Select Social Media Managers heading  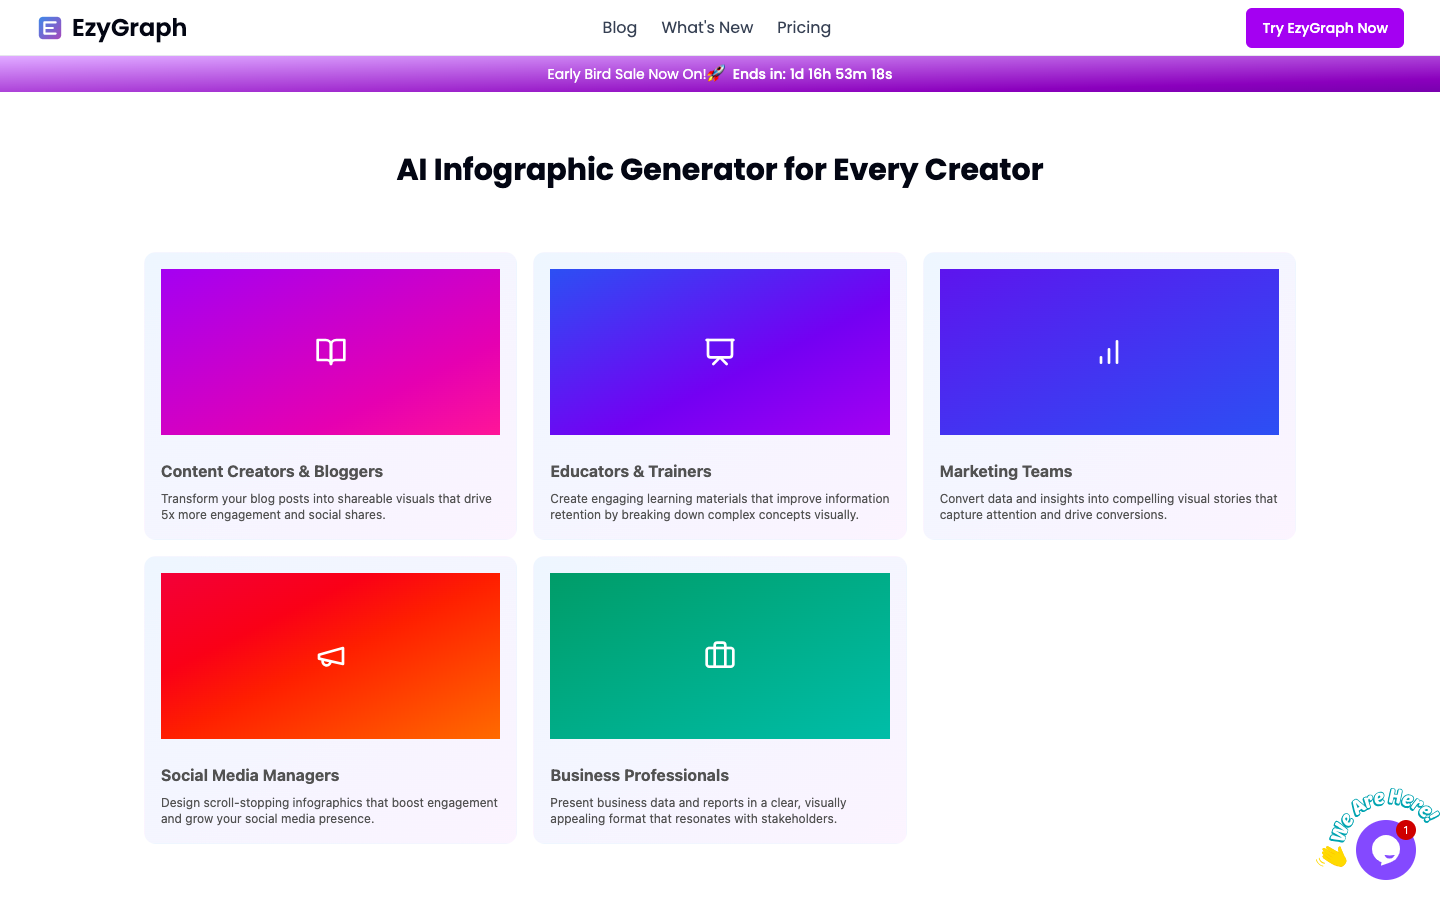point(250,775)
